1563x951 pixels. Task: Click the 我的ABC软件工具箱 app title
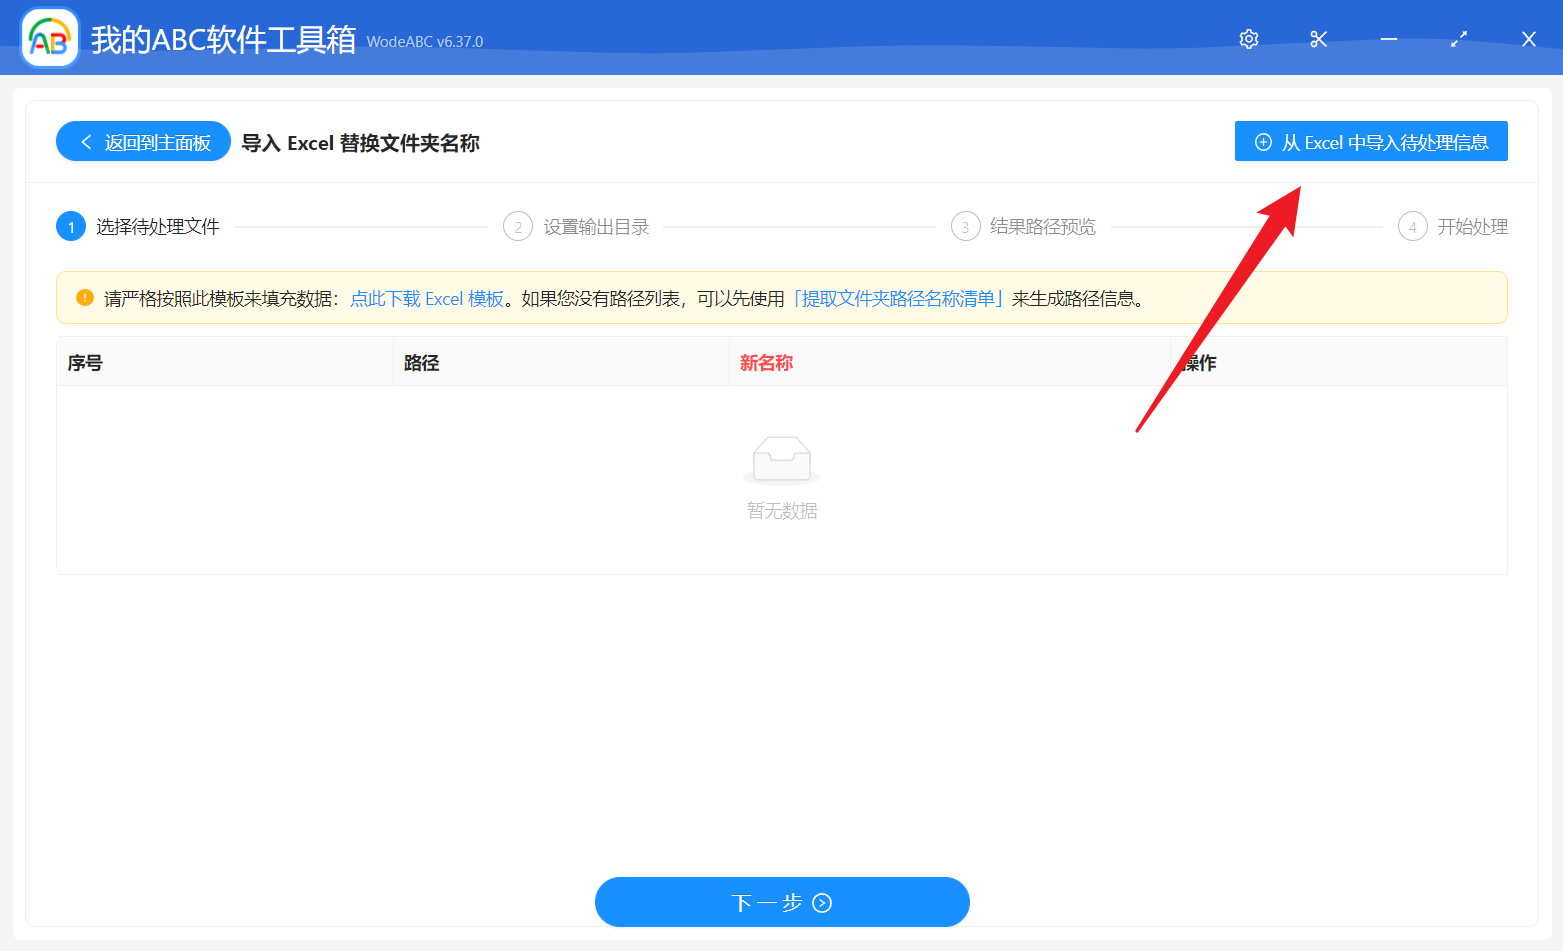point(223,40)
